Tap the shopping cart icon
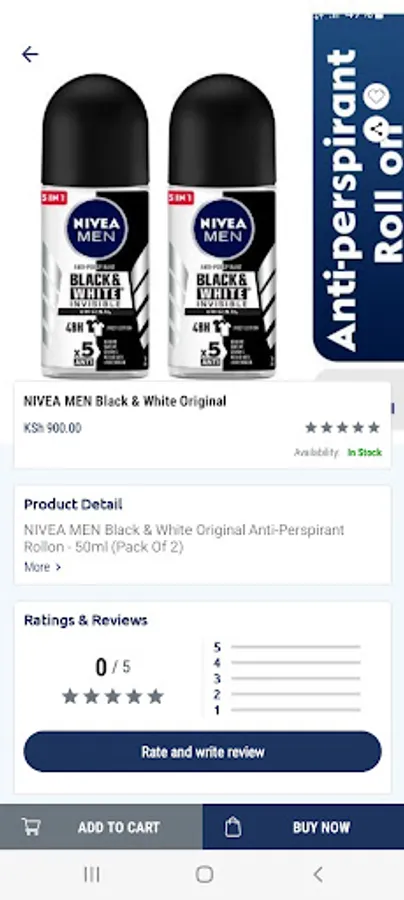This screenshot has width=404, height=900. (x=31, y=827)
